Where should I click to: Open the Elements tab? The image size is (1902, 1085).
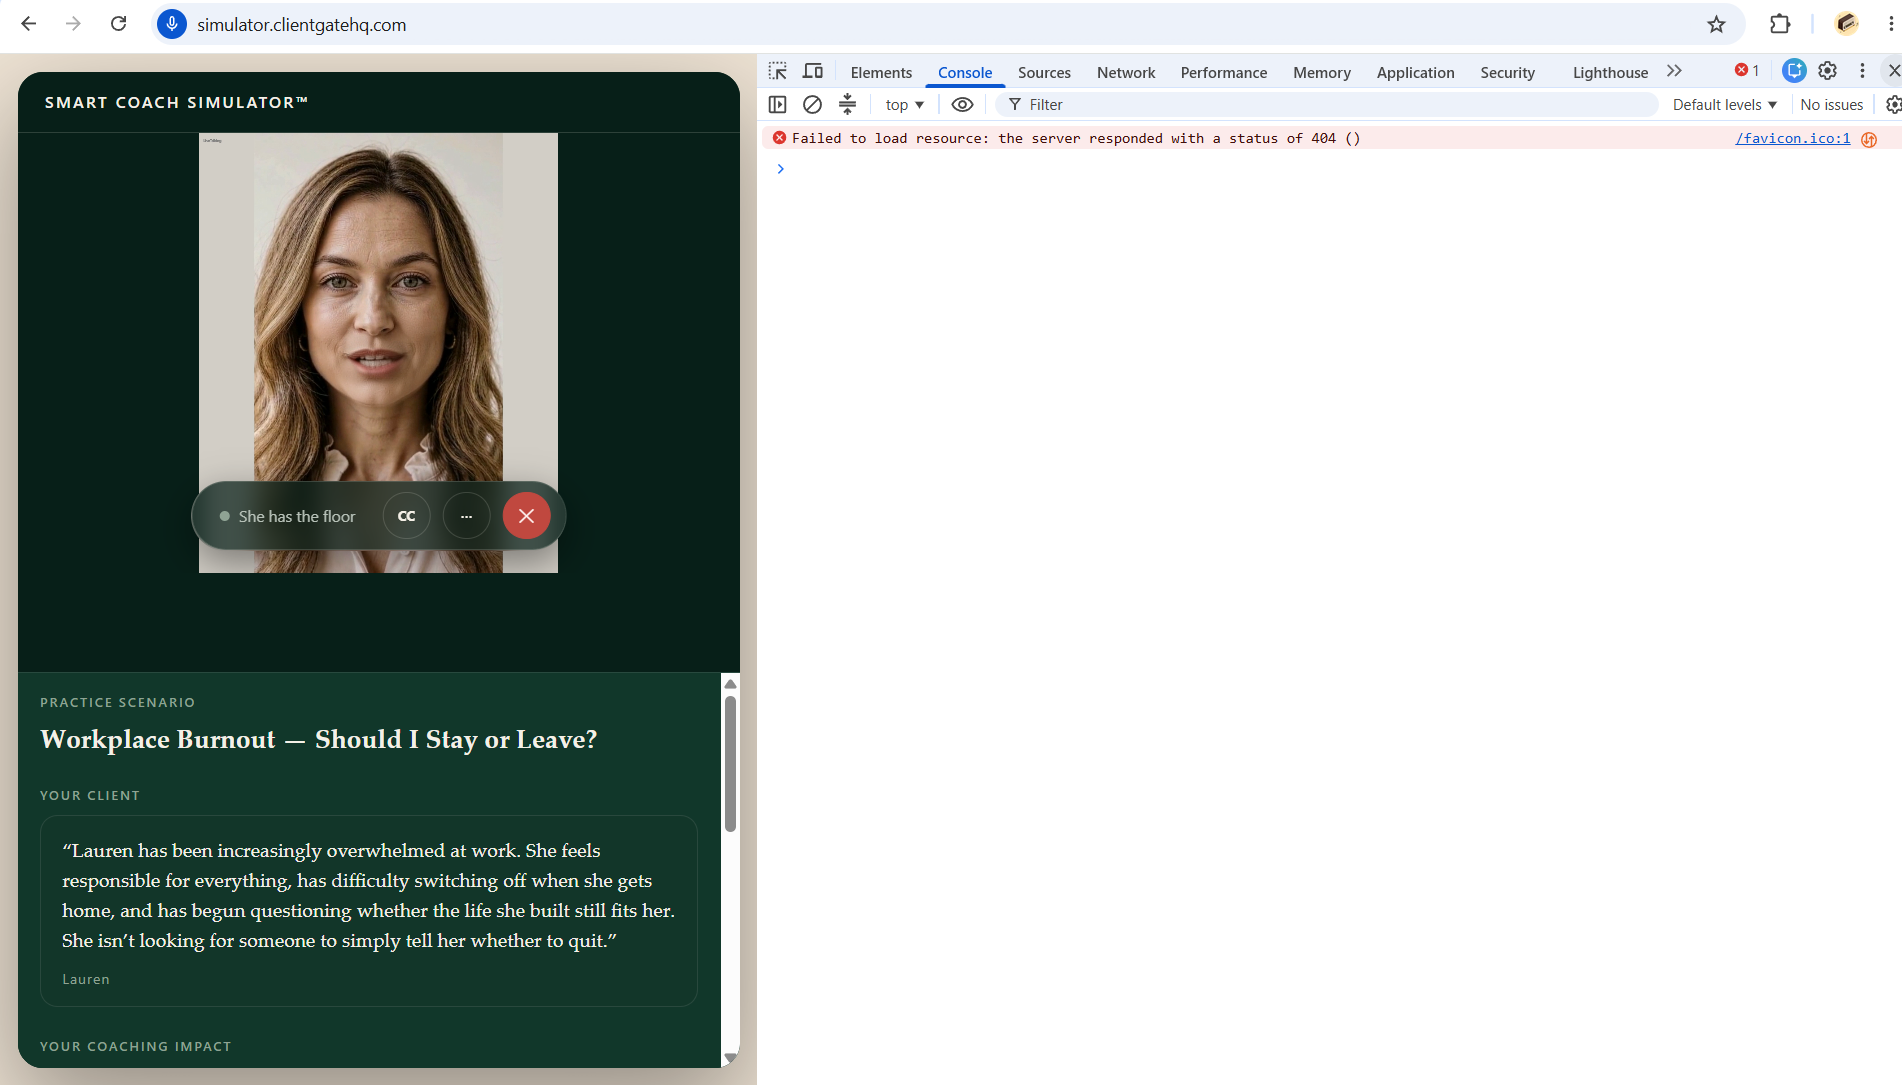tap(881, 72)
